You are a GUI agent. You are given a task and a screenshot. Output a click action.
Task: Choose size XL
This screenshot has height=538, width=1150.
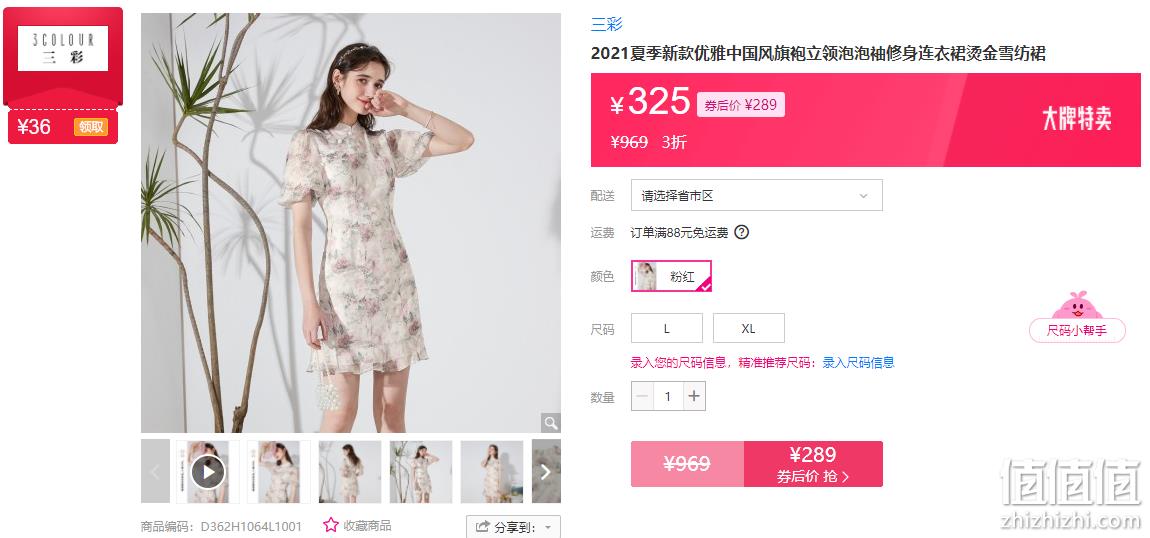(x=749, y=328)
